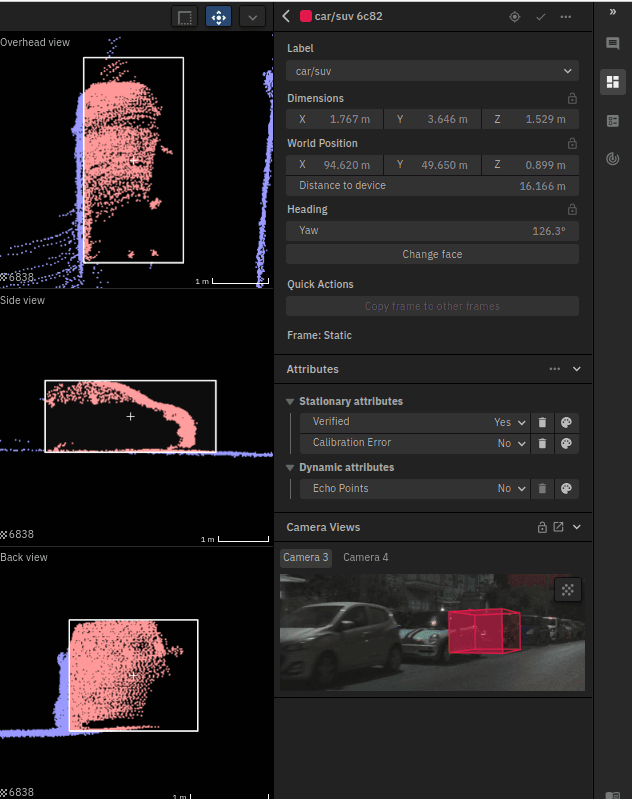The image size is (632, 799).
Task: Edit Dimensions Z value 1.529 m
Action: [531, 119]
